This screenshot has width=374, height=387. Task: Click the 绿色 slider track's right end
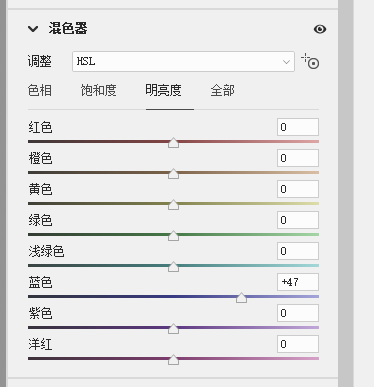[316, 235]
